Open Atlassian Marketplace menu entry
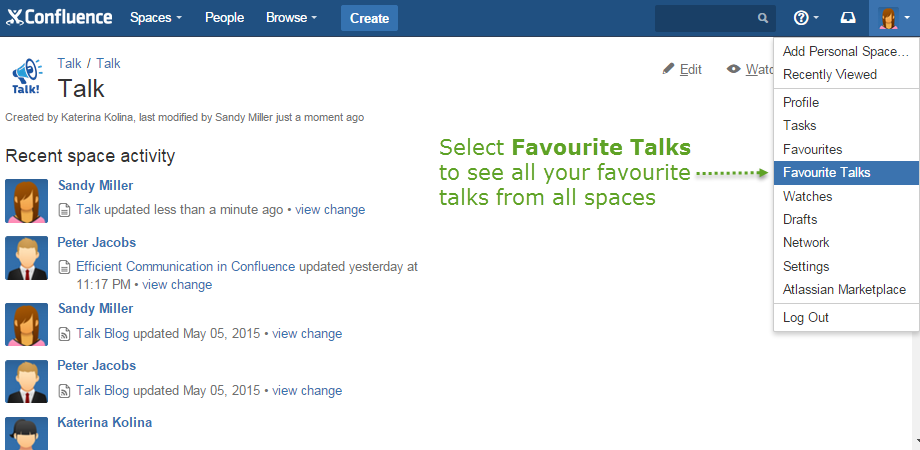The width and height of the screenshot is (920, 450). click(844, 290)
